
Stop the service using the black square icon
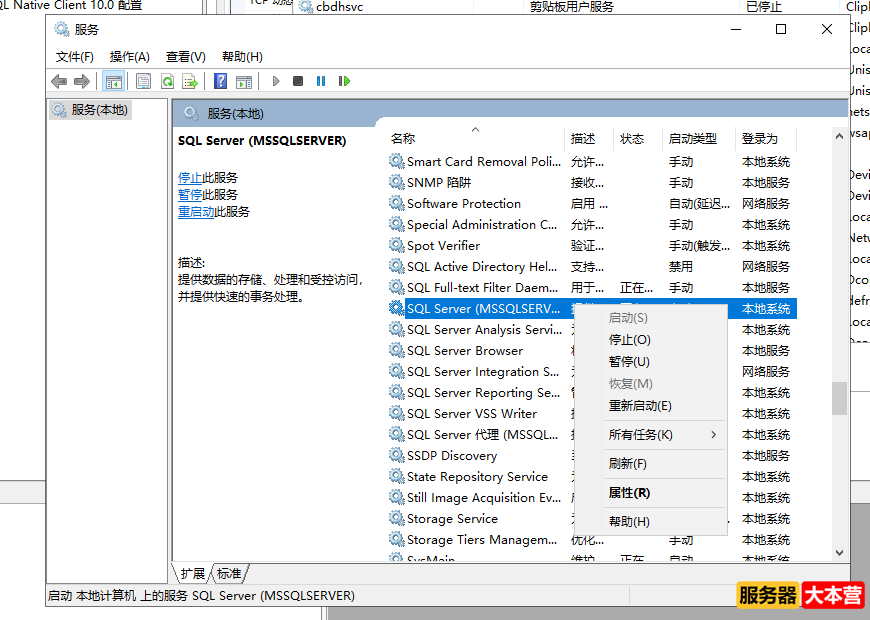pos(297,81)
